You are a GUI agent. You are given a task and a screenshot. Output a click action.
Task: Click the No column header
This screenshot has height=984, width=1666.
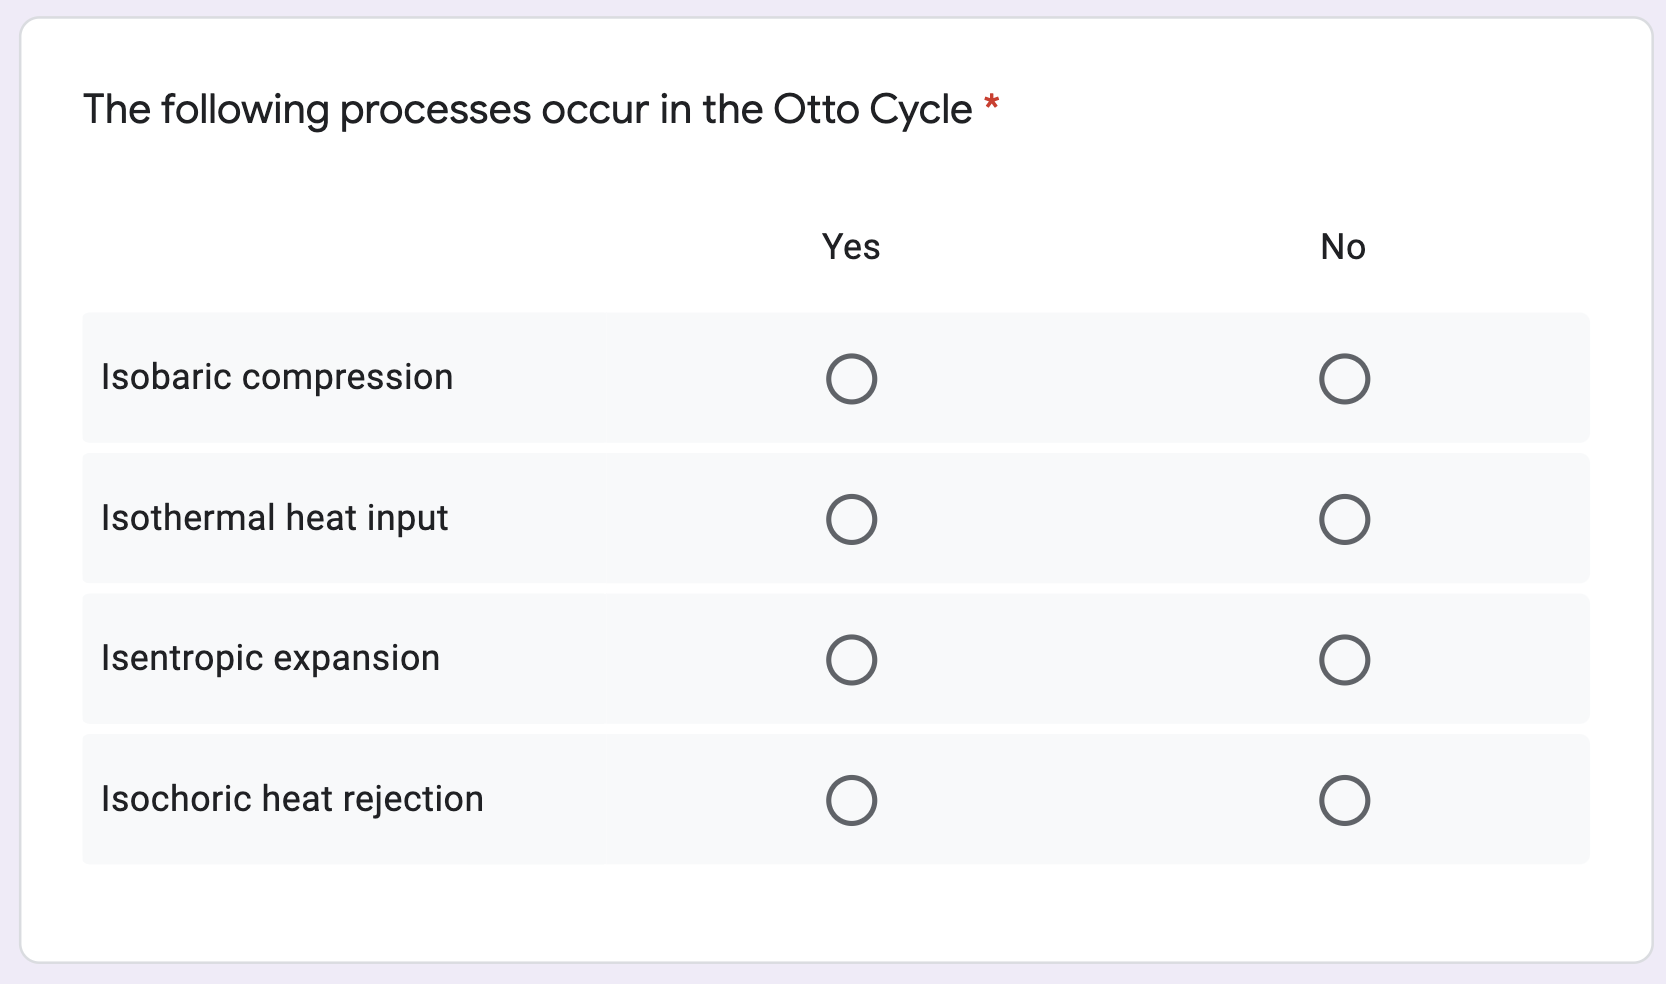tap(1342, 247)
